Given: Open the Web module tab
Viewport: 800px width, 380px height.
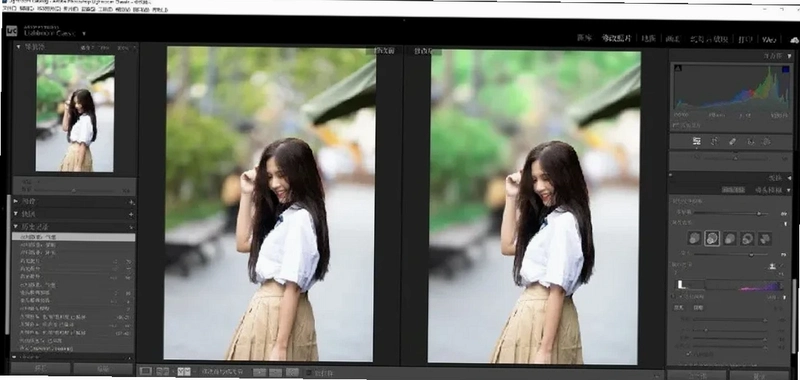Looking at the screenshot, I should [769, 39].
